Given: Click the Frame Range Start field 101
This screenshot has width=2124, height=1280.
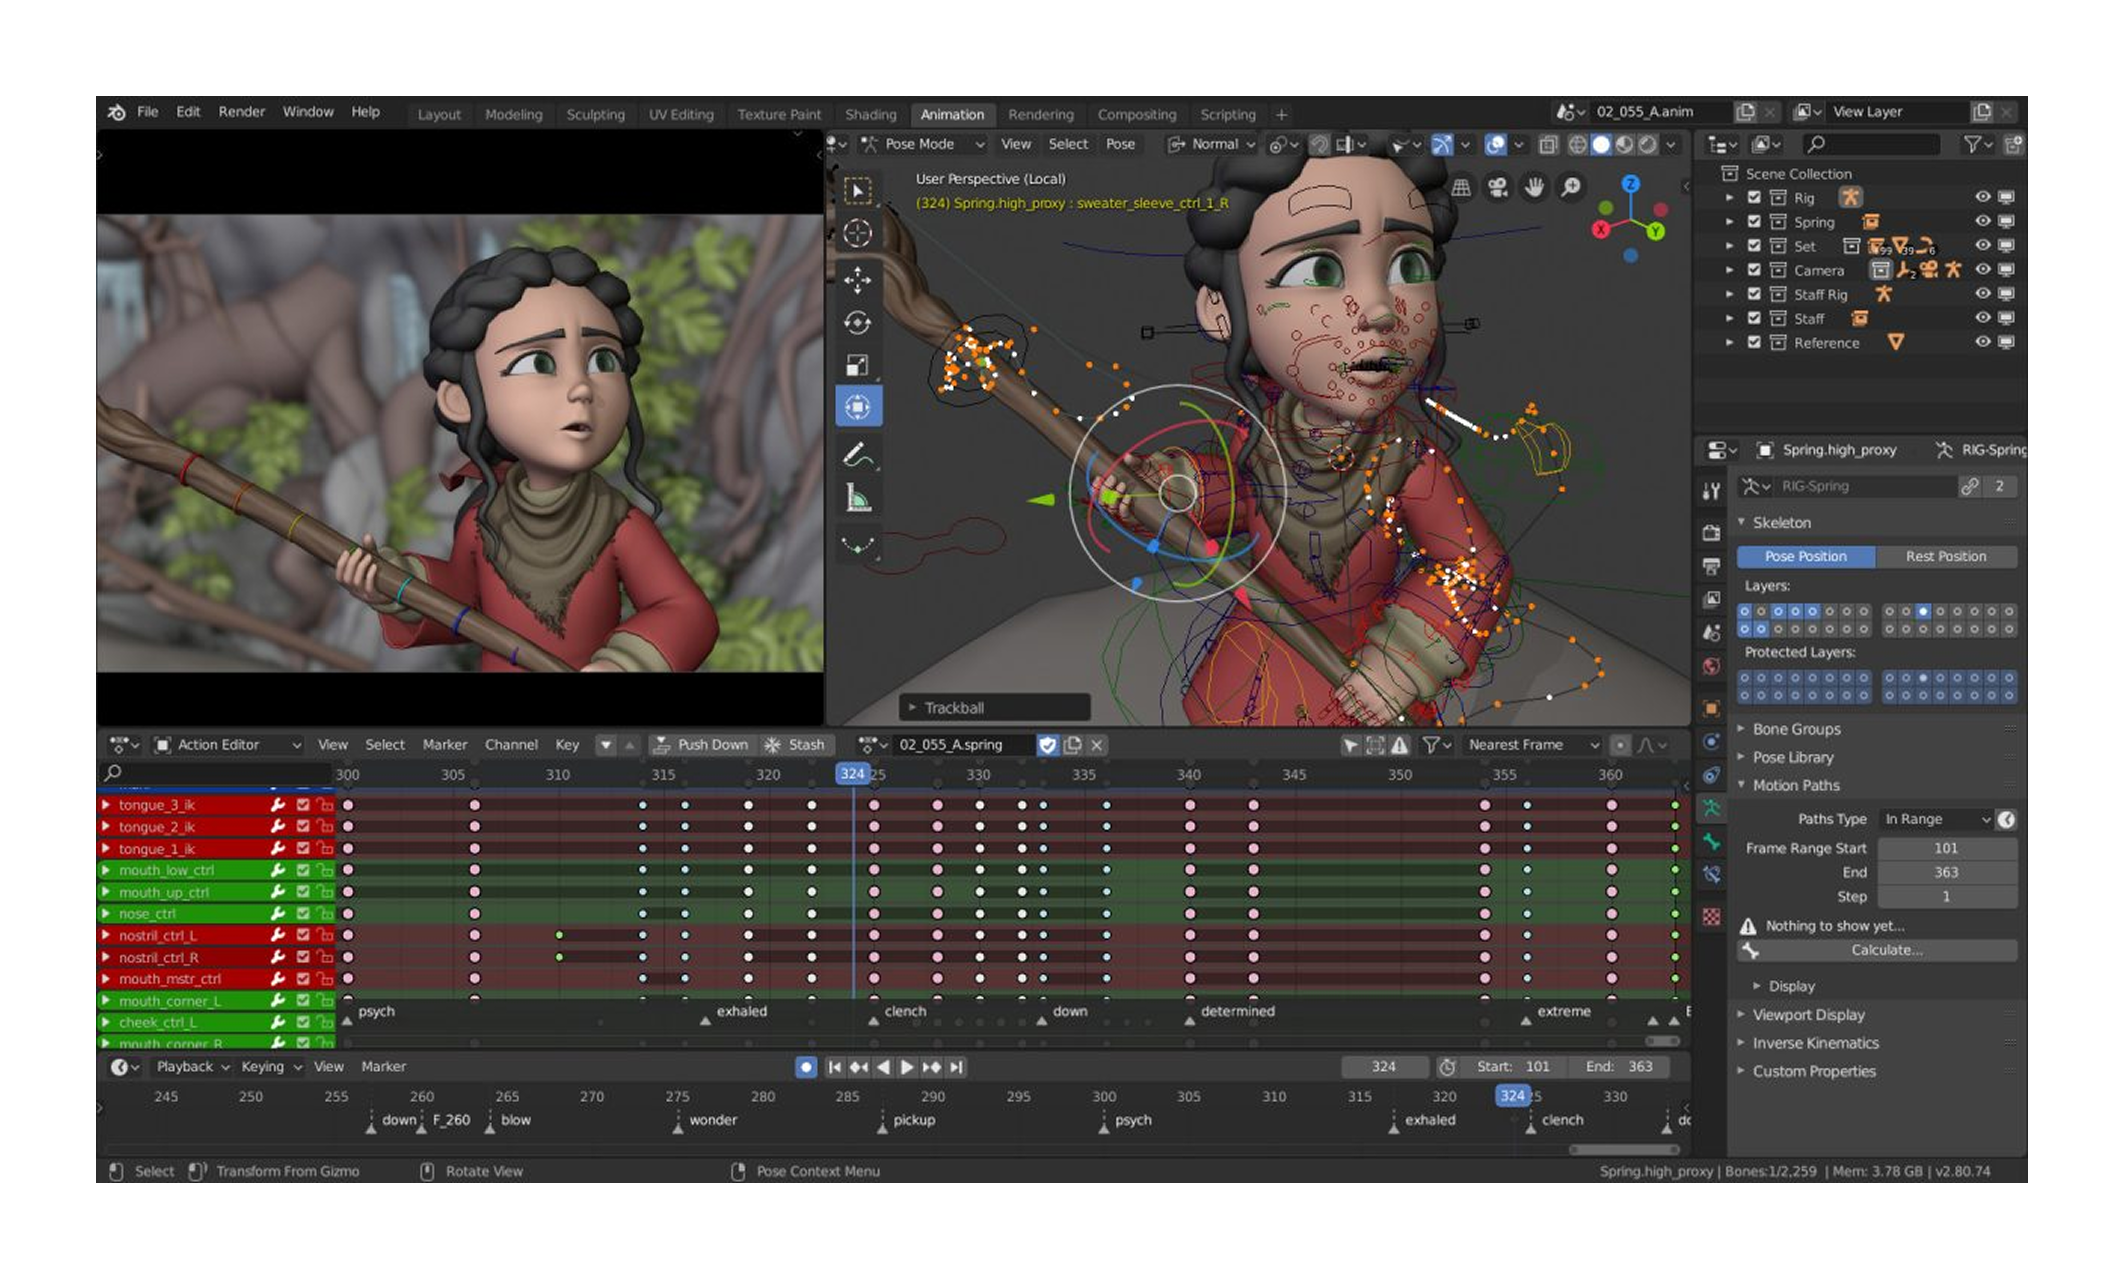Looking at the screenshot, I should click(1946, 848).
